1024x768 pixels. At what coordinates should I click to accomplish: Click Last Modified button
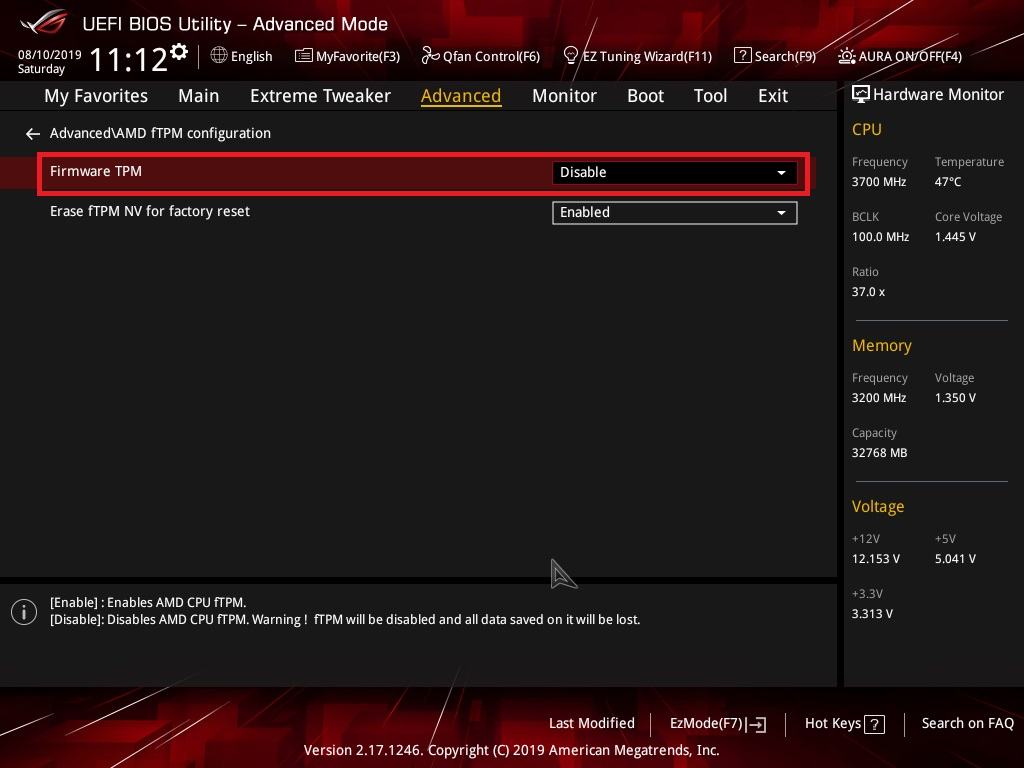592,724
